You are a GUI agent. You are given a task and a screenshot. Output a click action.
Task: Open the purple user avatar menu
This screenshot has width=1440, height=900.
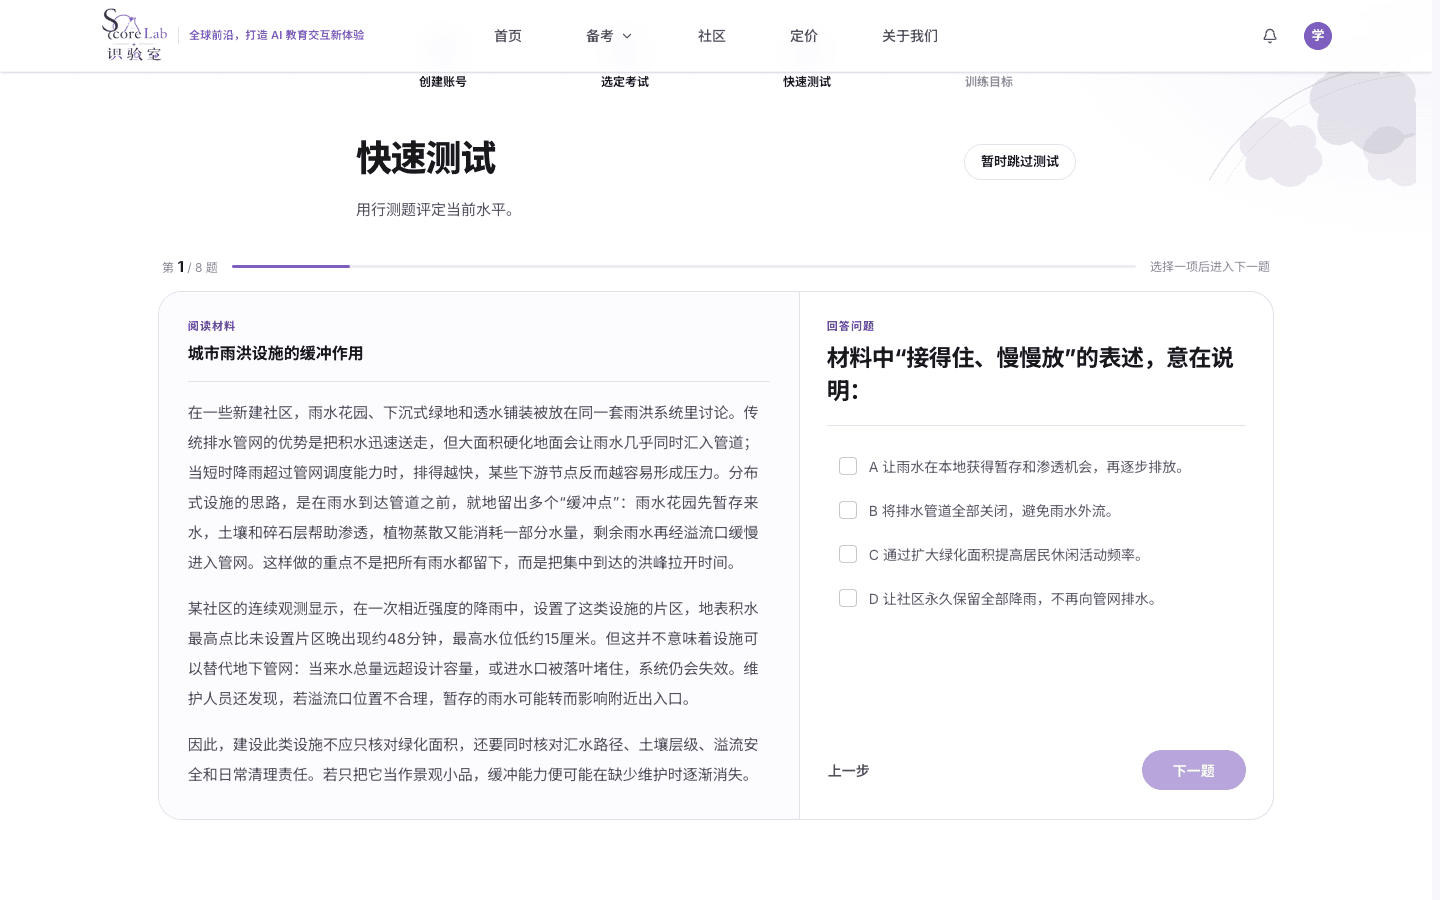click(x=1318, y=36)
